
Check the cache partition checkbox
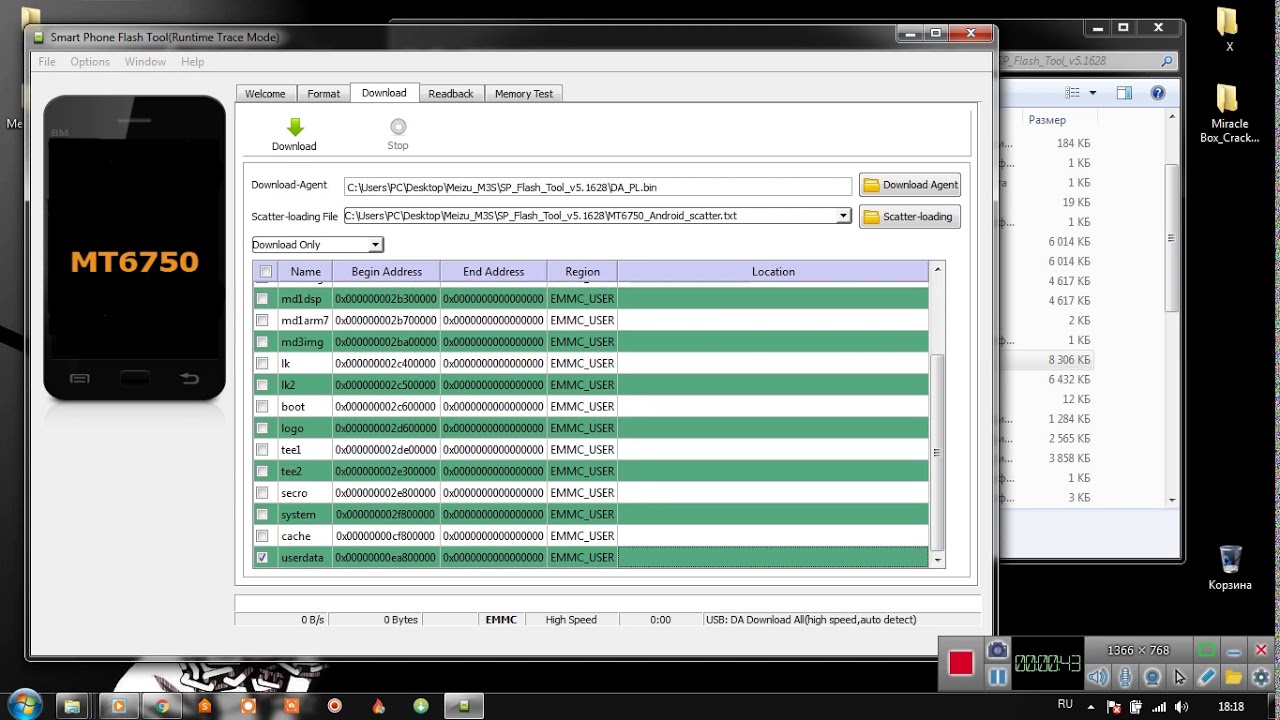[262, 536]
